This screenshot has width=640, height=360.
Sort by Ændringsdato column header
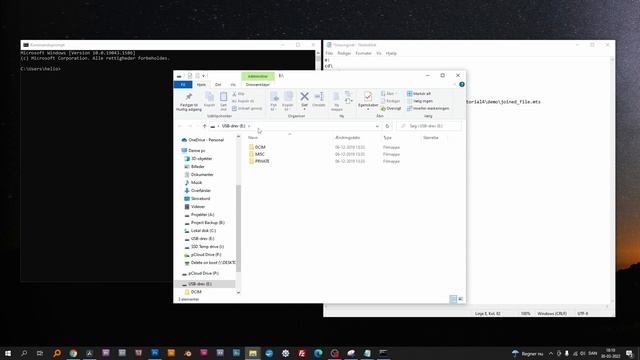[347, 138]
